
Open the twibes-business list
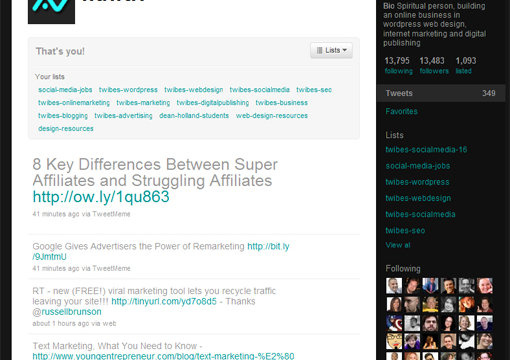pos(282,103)
